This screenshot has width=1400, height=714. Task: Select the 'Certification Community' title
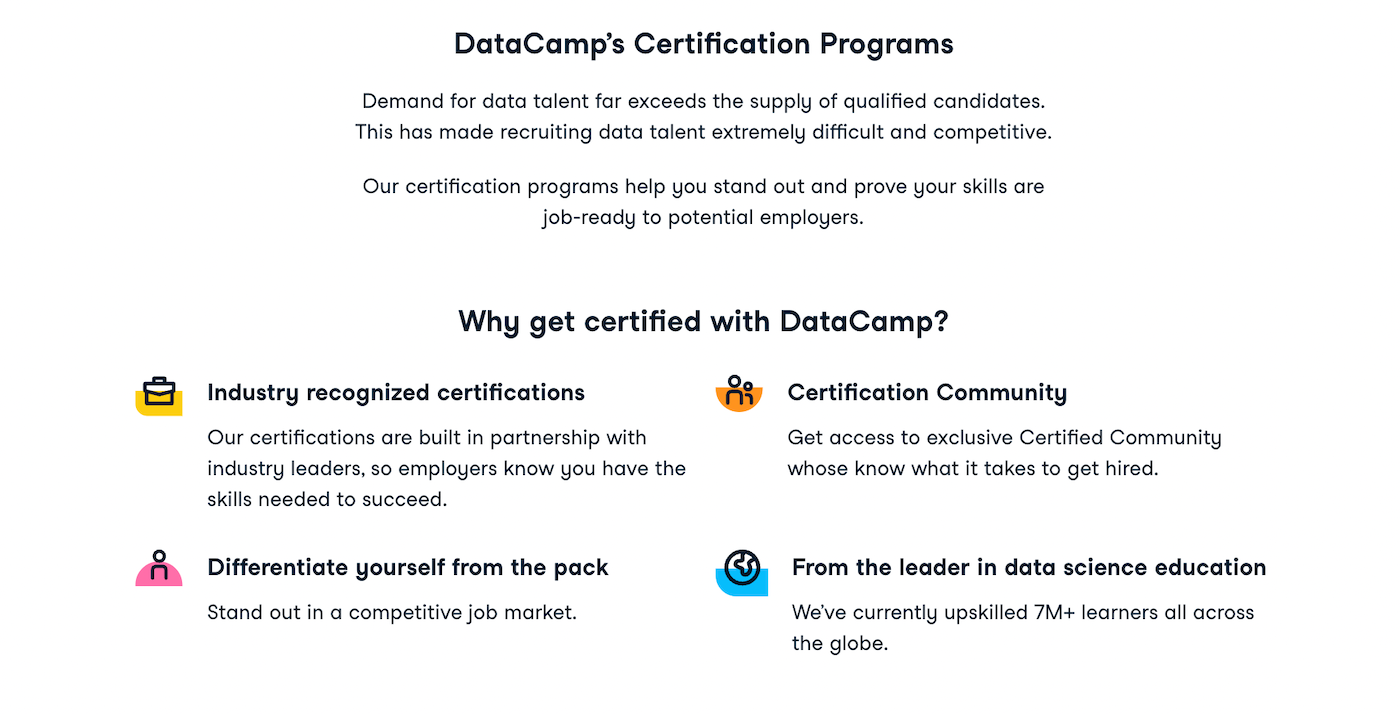pyautogui.click(x=927, y=393)
